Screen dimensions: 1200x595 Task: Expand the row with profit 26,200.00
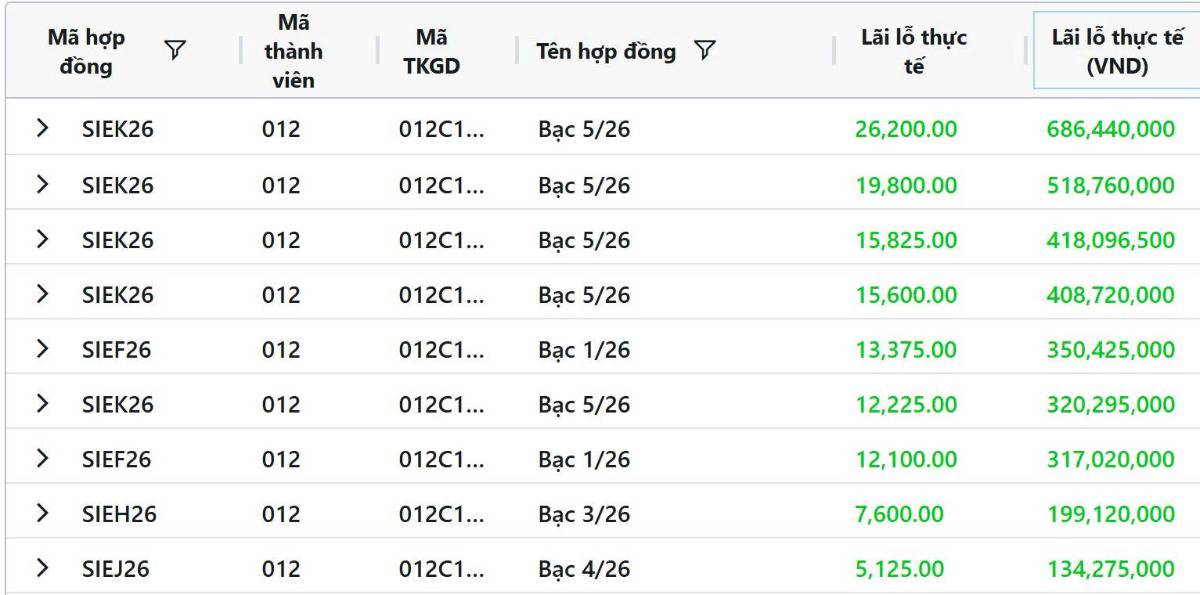42,128
